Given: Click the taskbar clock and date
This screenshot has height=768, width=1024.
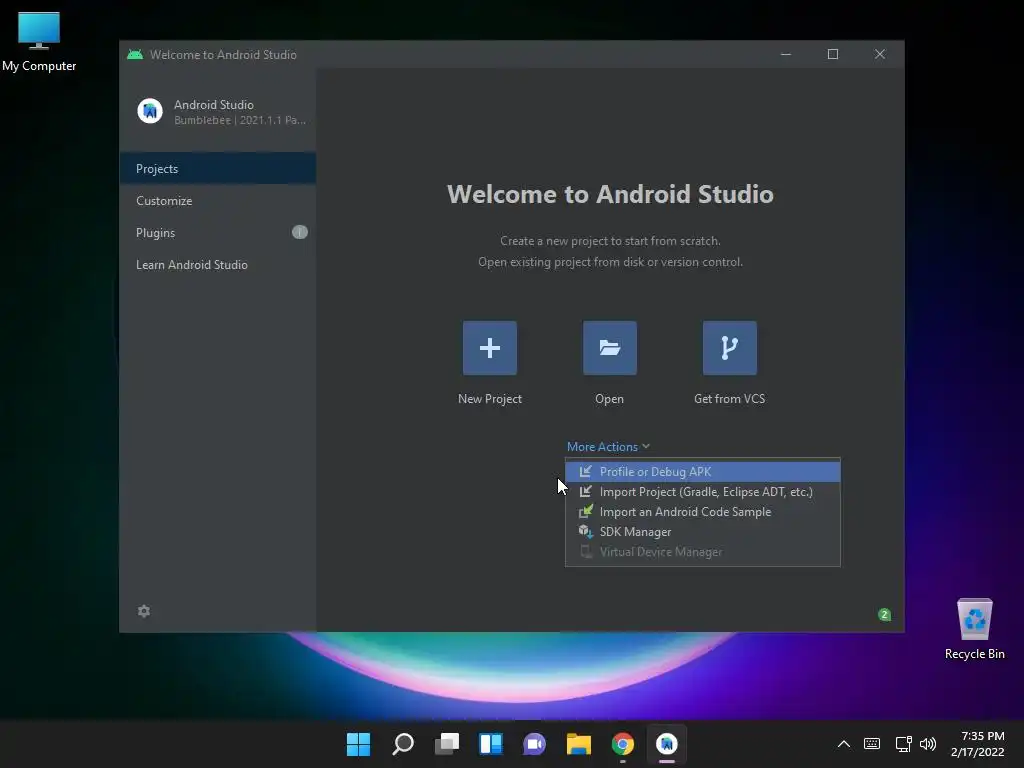Looking at the screenshot, I should [x=978, y=744].
